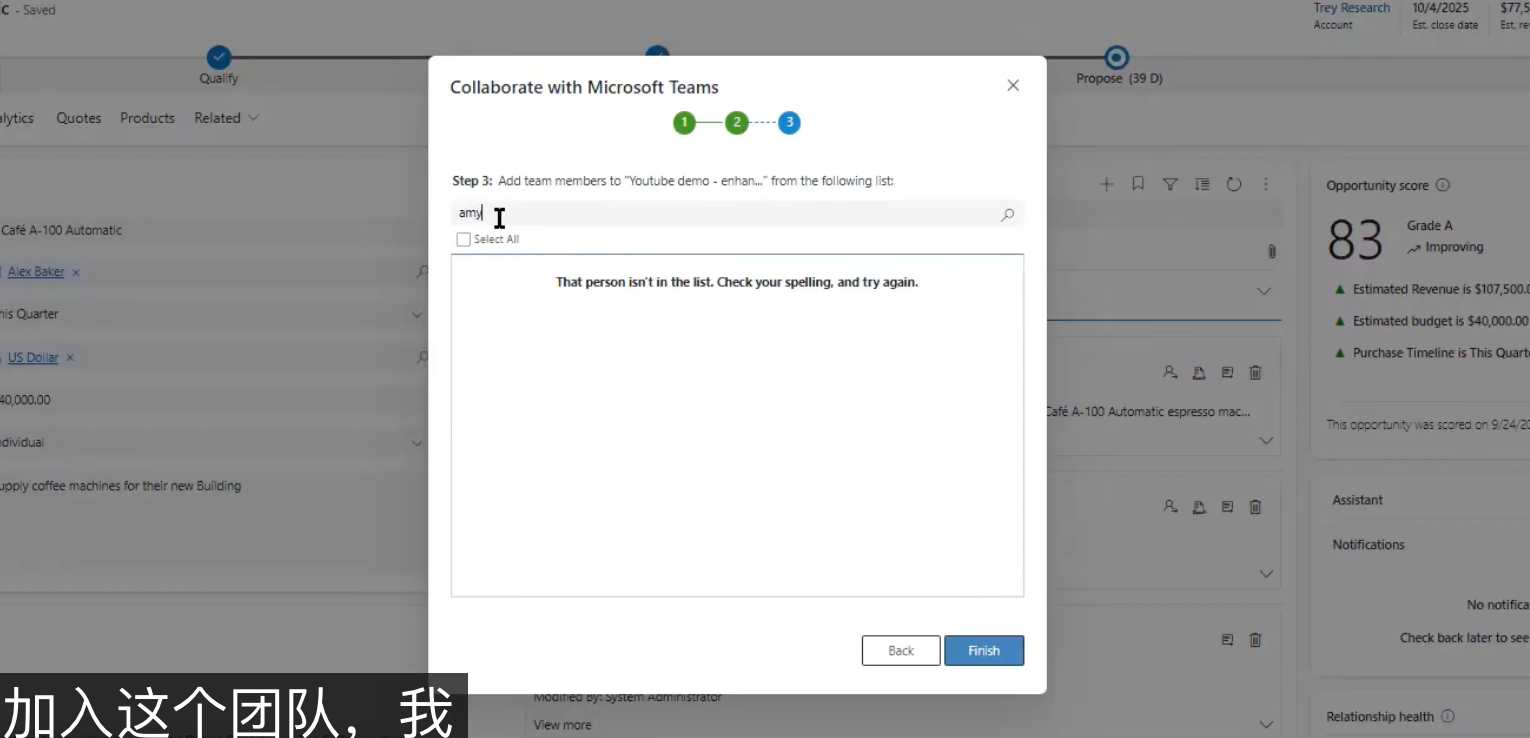Viewport: 1530px width, 738px height.
Task: Expand all timeline records icon
Action: pyautogui.click(x=1202, y=184)
